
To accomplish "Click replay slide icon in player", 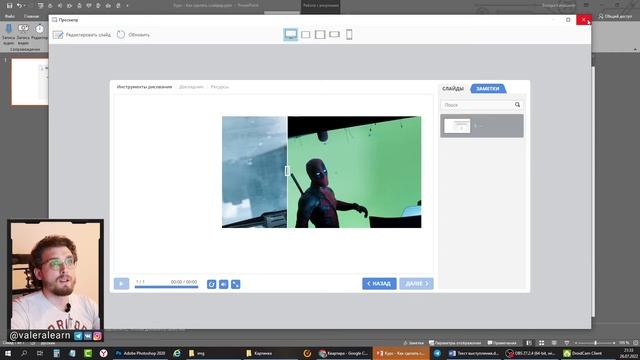I will (x=211, y=284).
